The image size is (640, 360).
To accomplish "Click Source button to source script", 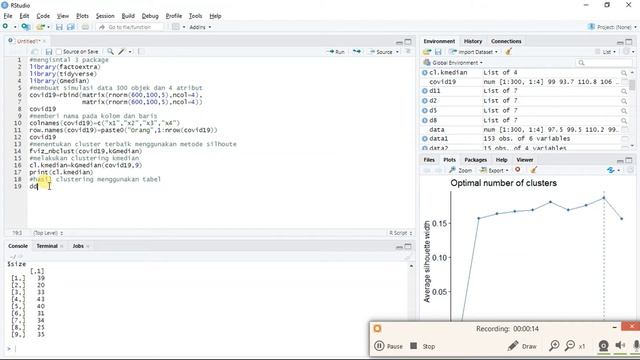I will tap(380, 52).
